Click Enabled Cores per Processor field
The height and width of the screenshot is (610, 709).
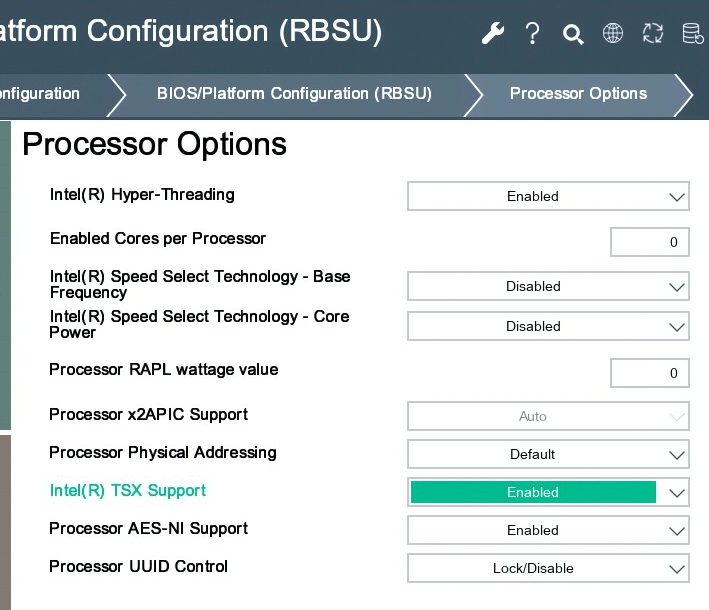point(649,242)
